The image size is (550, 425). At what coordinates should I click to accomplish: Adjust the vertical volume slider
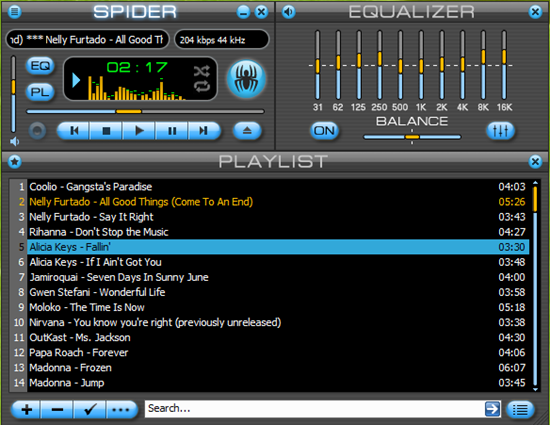tap(13, 94)
